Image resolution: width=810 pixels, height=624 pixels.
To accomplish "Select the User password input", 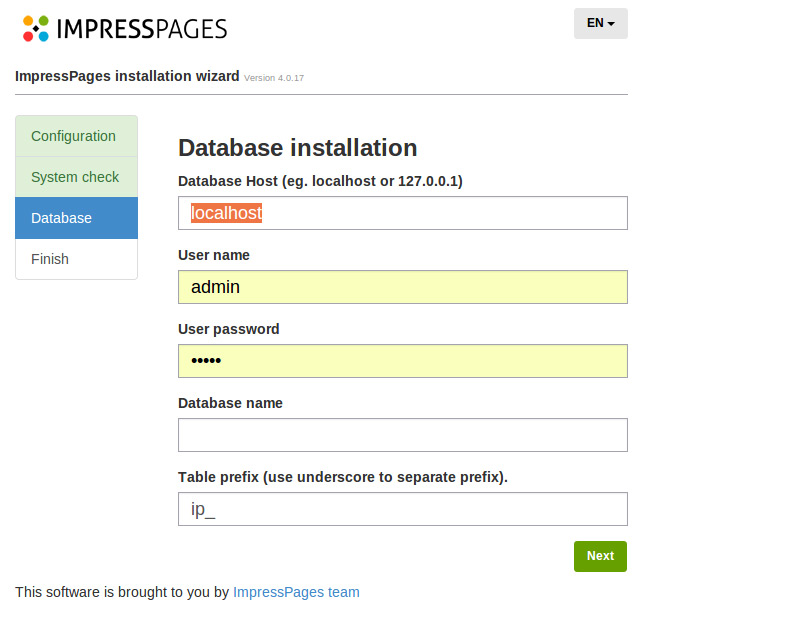I will (402, 361).
